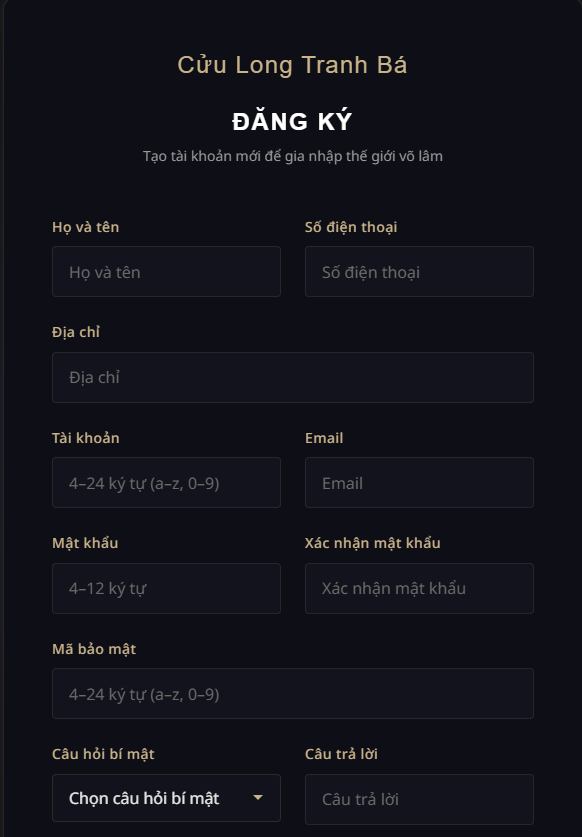This screenshot has height=837, width=582.
Task: Click into the 'Số điện thoại' input box
Action: coord(419,272)
